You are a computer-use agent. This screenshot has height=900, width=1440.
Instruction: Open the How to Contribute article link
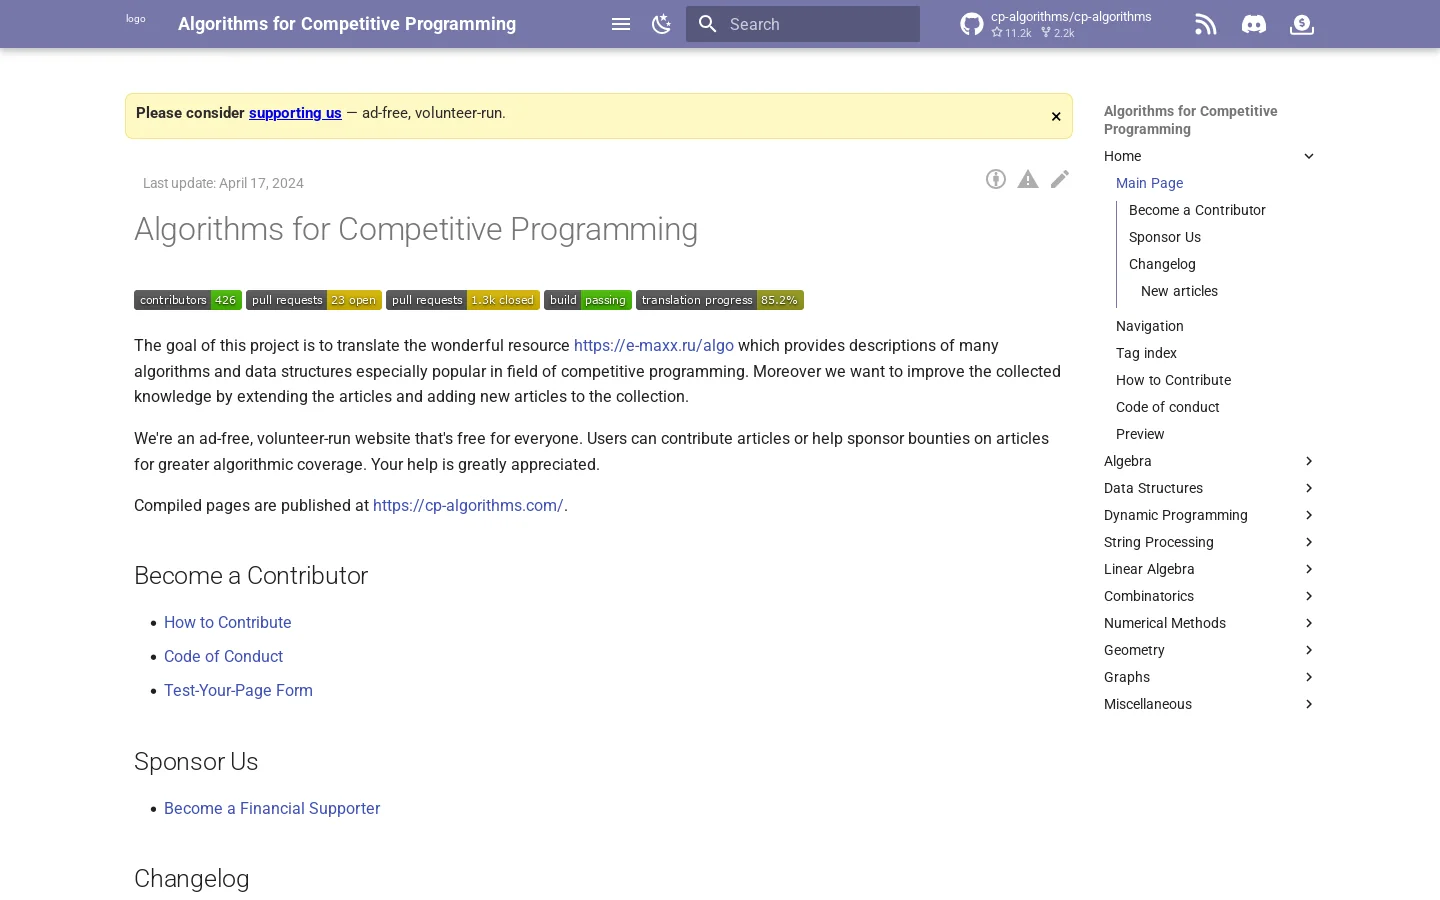point(228,623)
